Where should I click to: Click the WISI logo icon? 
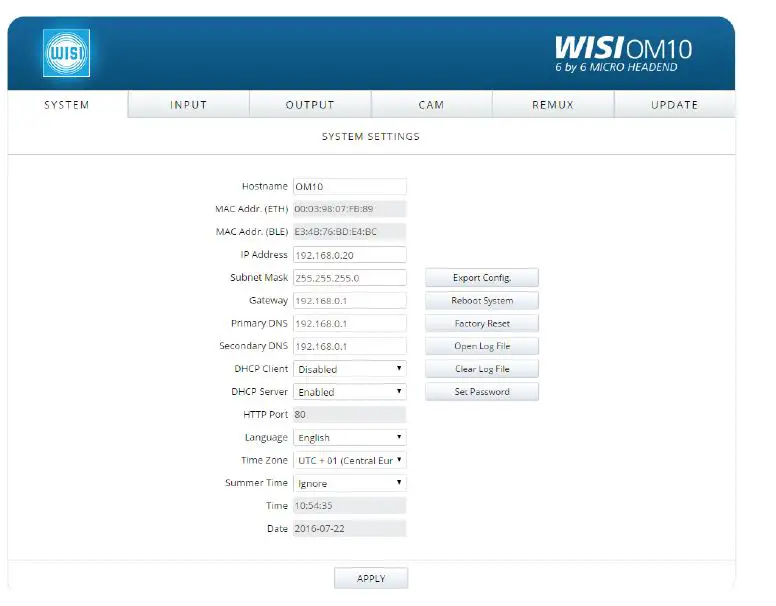66,53
